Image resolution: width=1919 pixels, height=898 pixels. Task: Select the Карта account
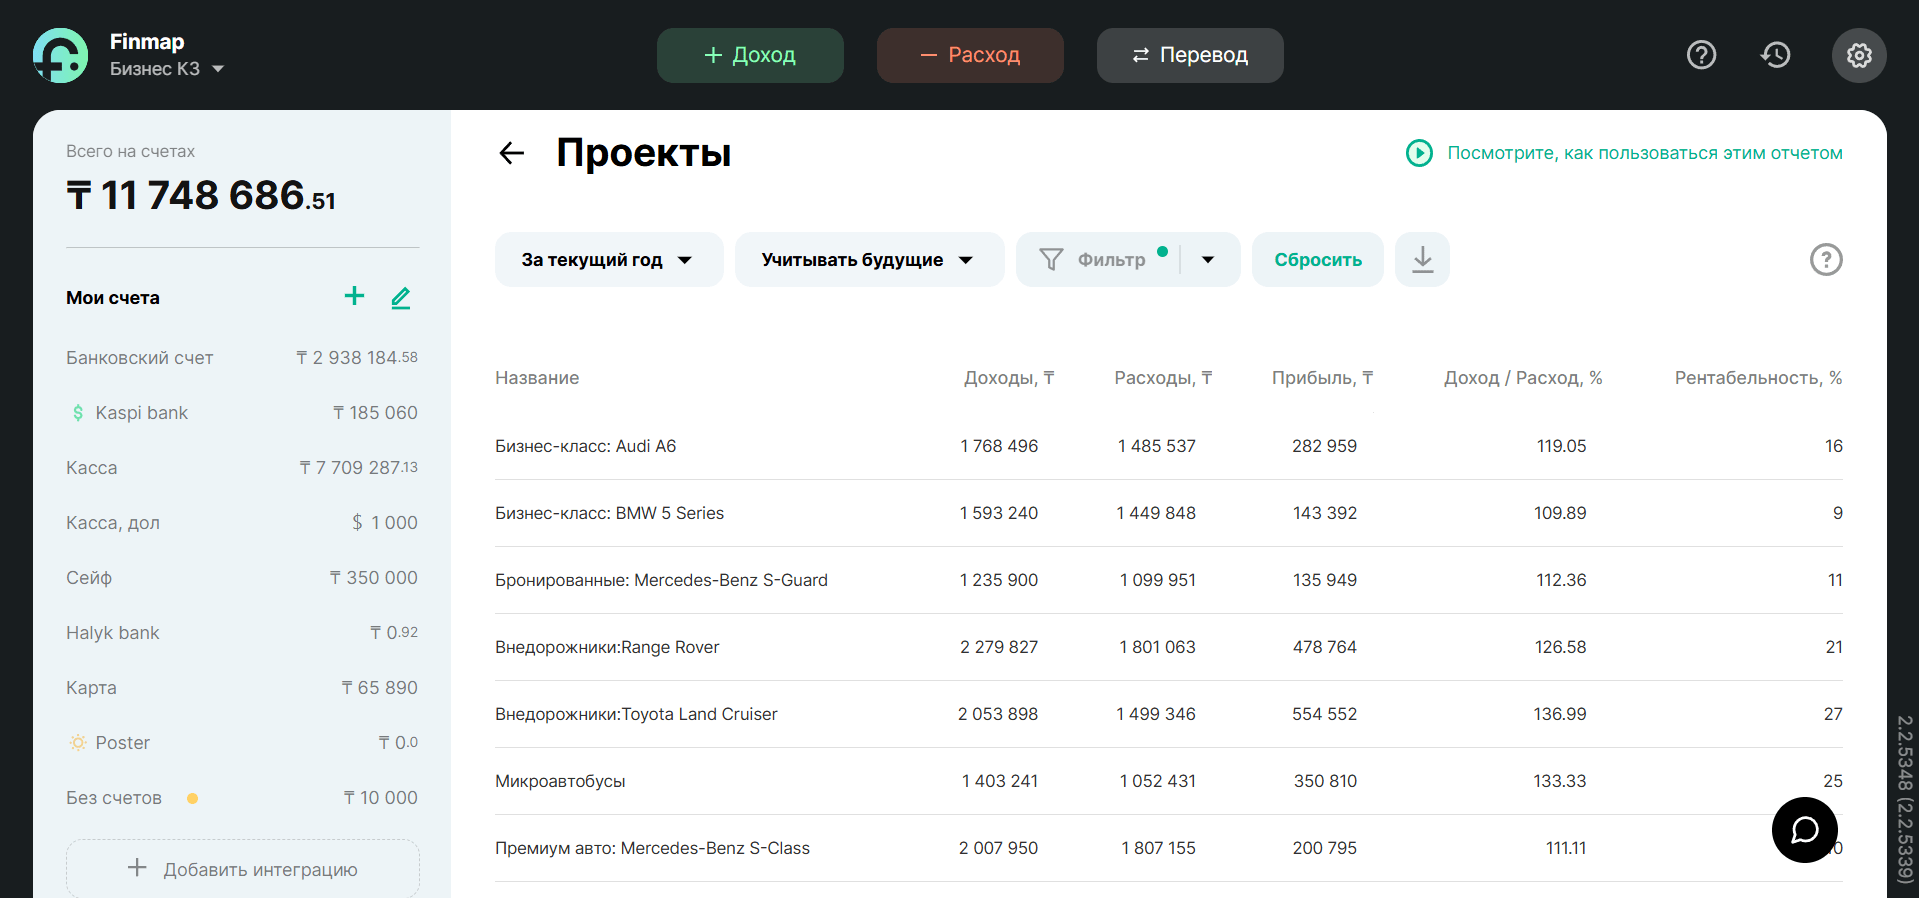[242, 688]
